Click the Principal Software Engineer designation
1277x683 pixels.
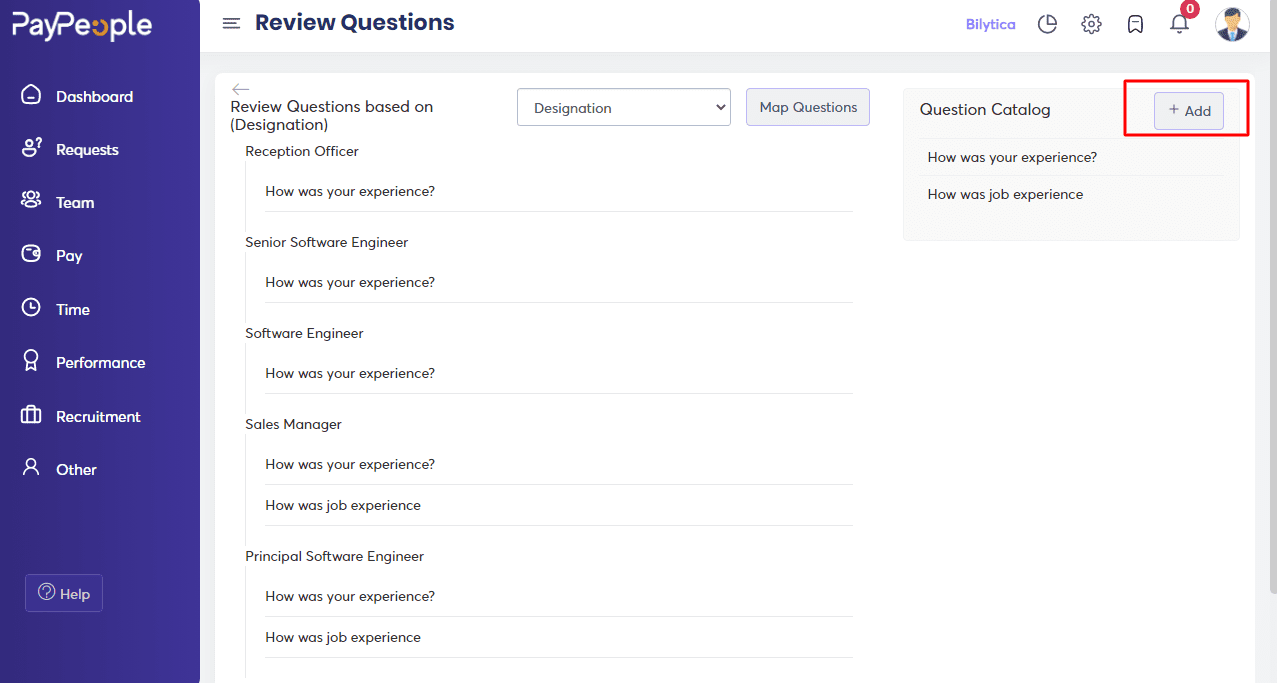point(335,556)
